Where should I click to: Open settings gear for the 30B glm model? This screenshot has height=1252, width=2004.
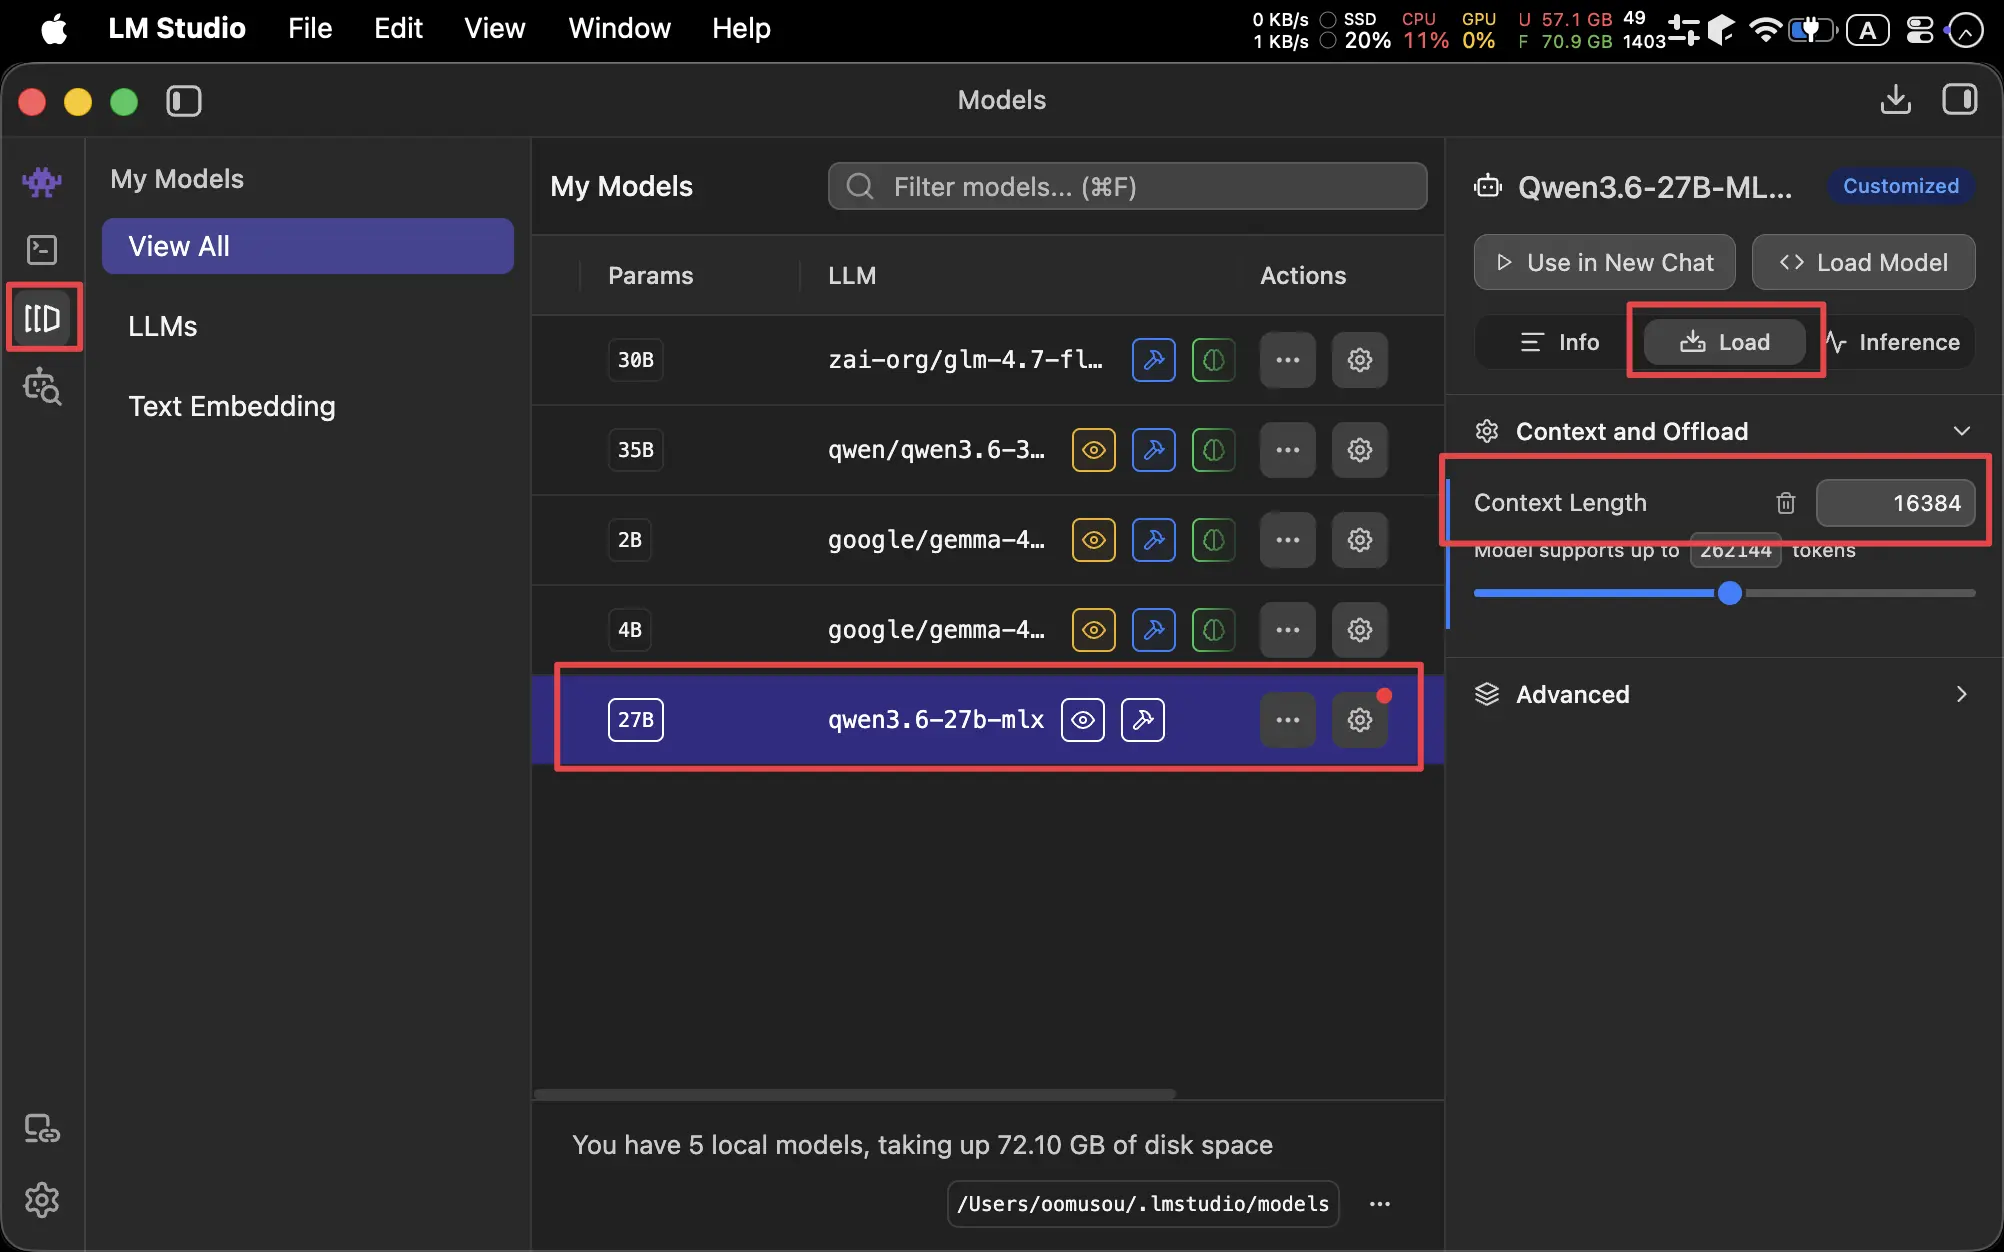click(x=1360, y=360)
